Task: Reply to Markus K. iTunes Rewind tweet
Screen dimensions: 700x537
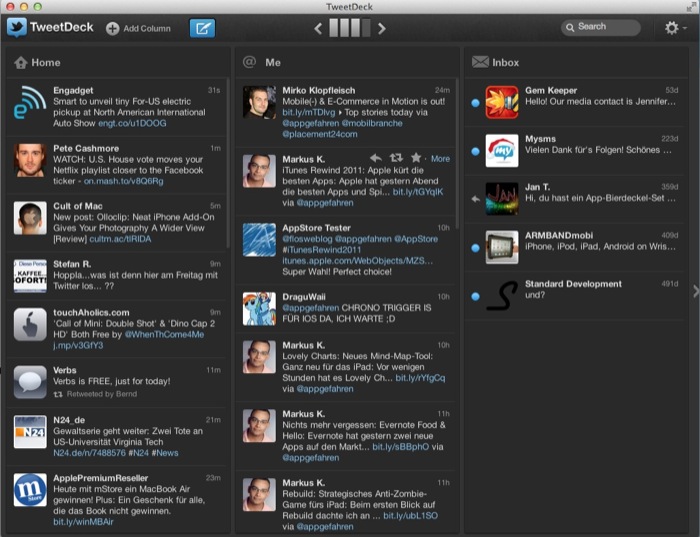Action: point(376,158)
